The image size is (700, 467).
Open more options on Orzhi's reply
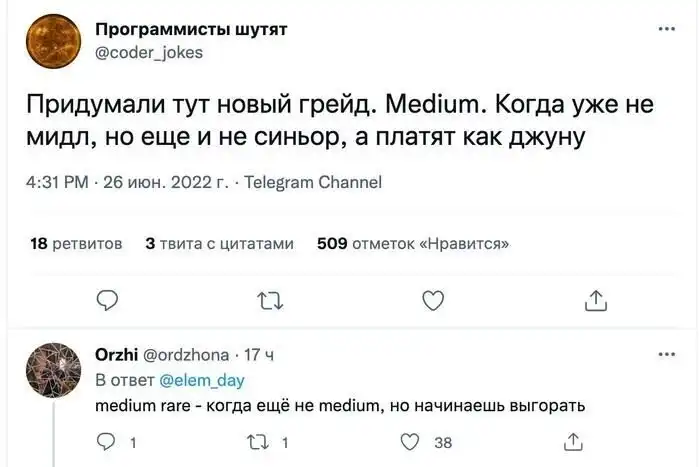(665, 354)
